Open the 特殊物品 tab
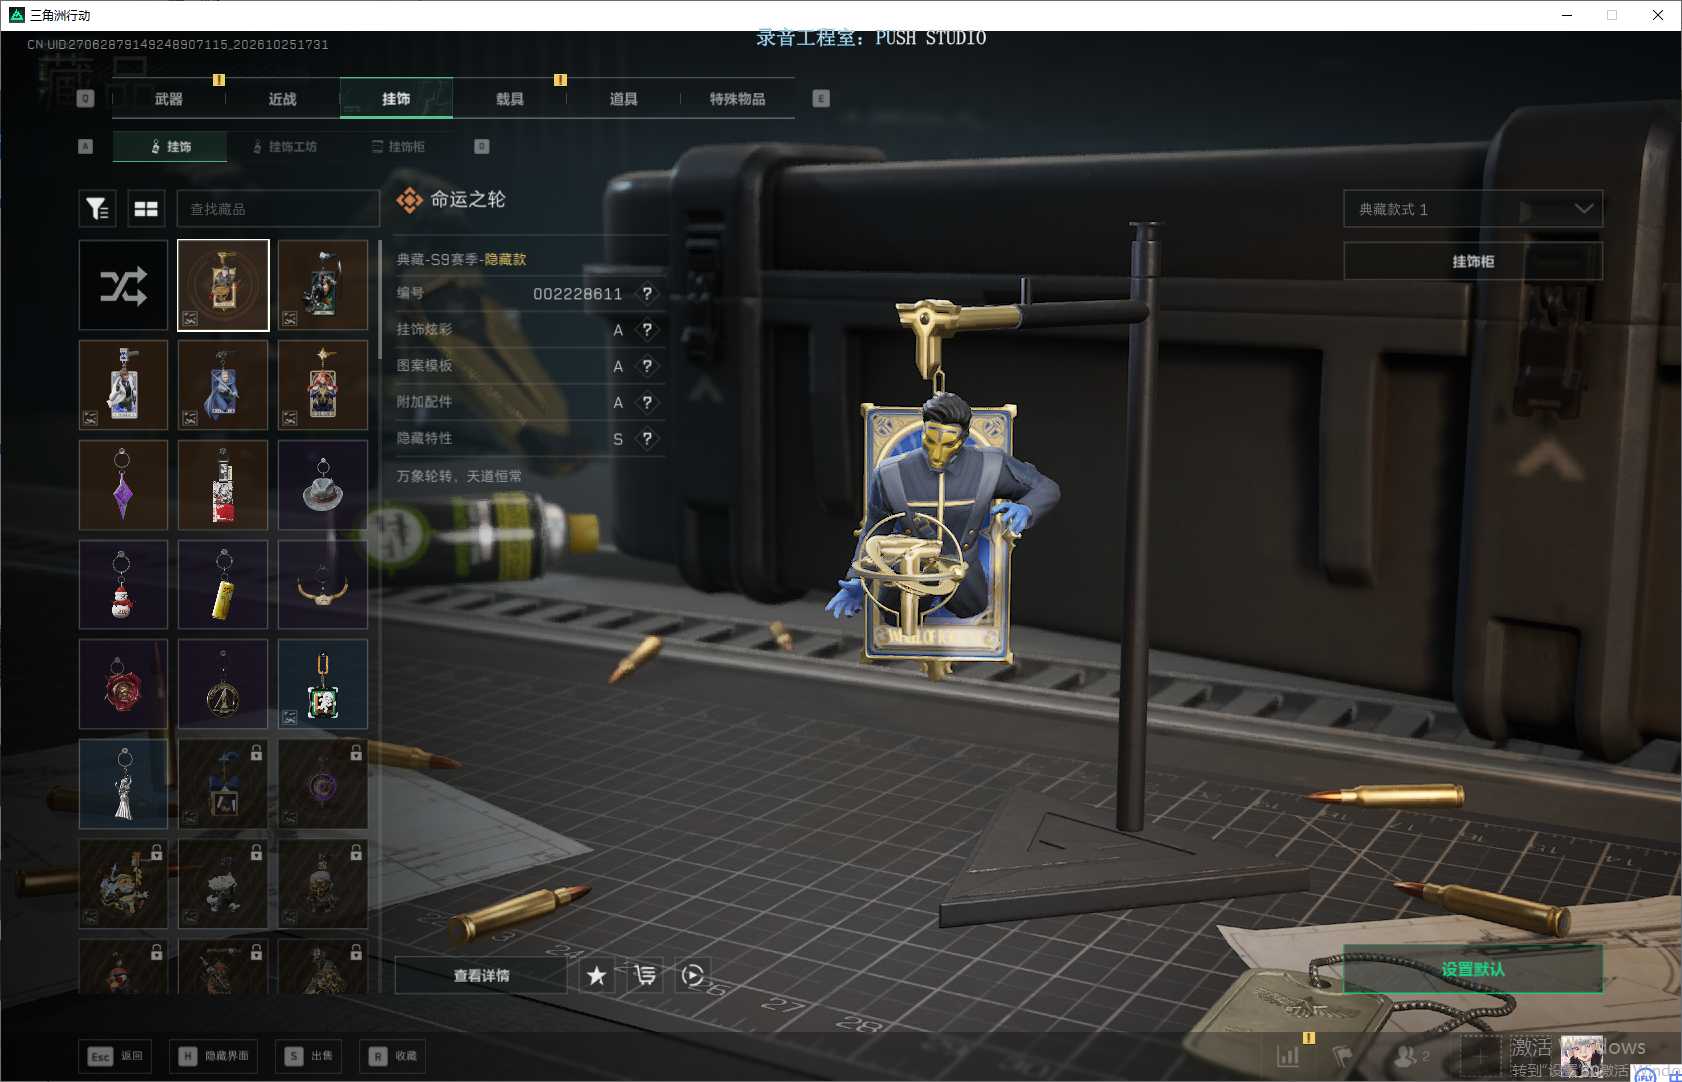 point(738,99)
